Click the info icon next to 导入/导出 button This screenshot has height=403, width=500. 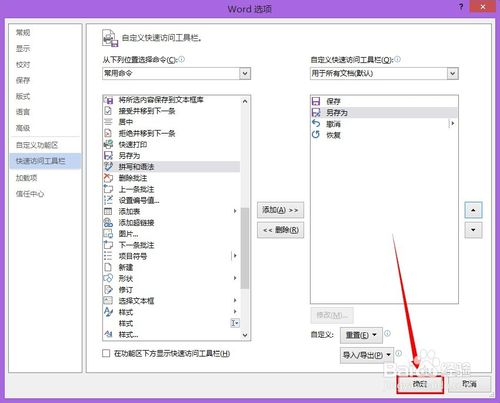(x=398, y=353)
